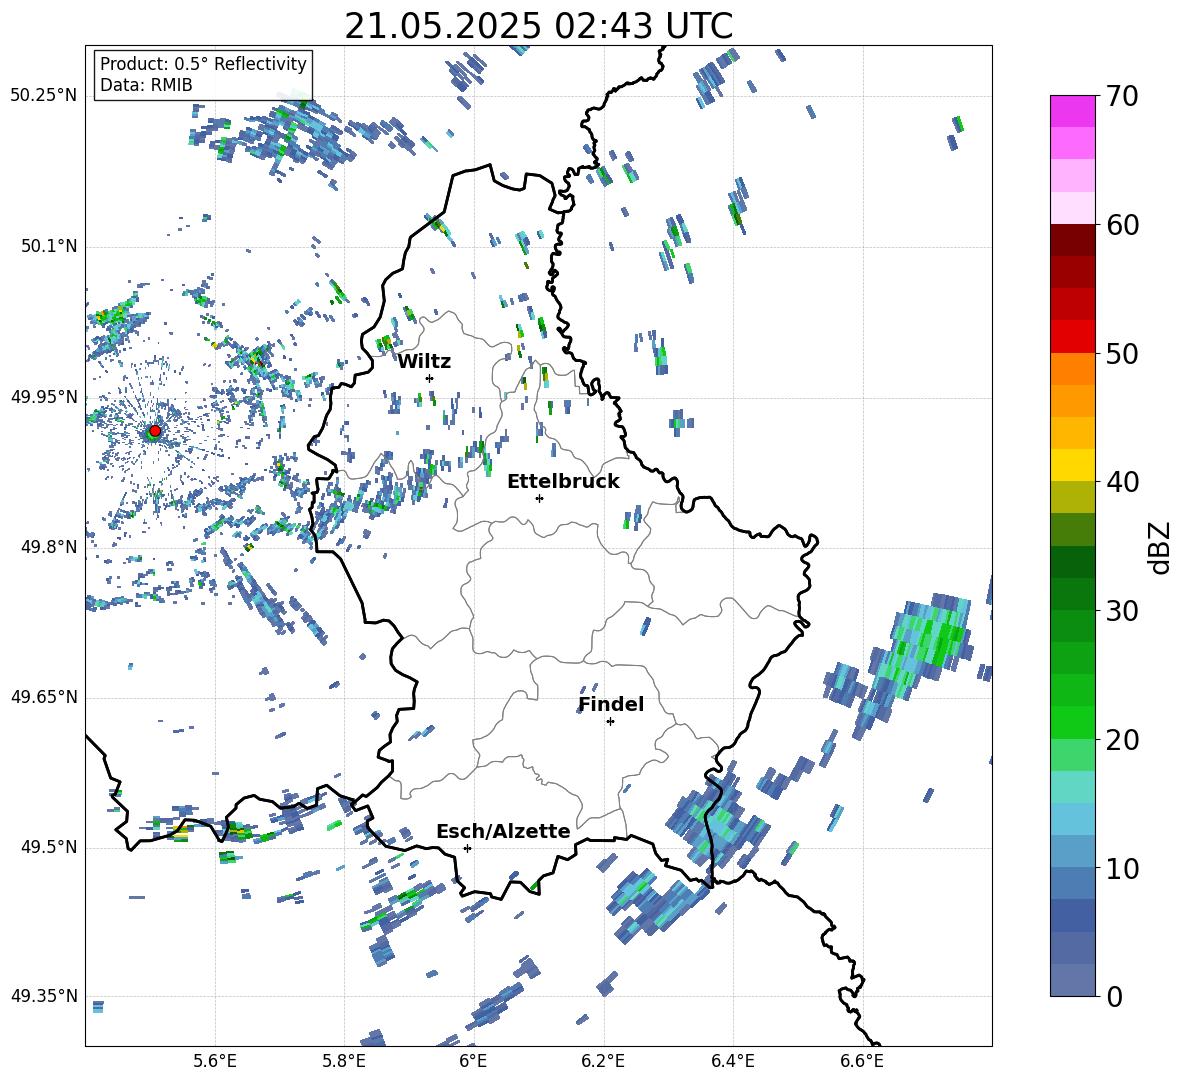
Task: Click the 49.95°N latitude label
Action: point(43,397)
